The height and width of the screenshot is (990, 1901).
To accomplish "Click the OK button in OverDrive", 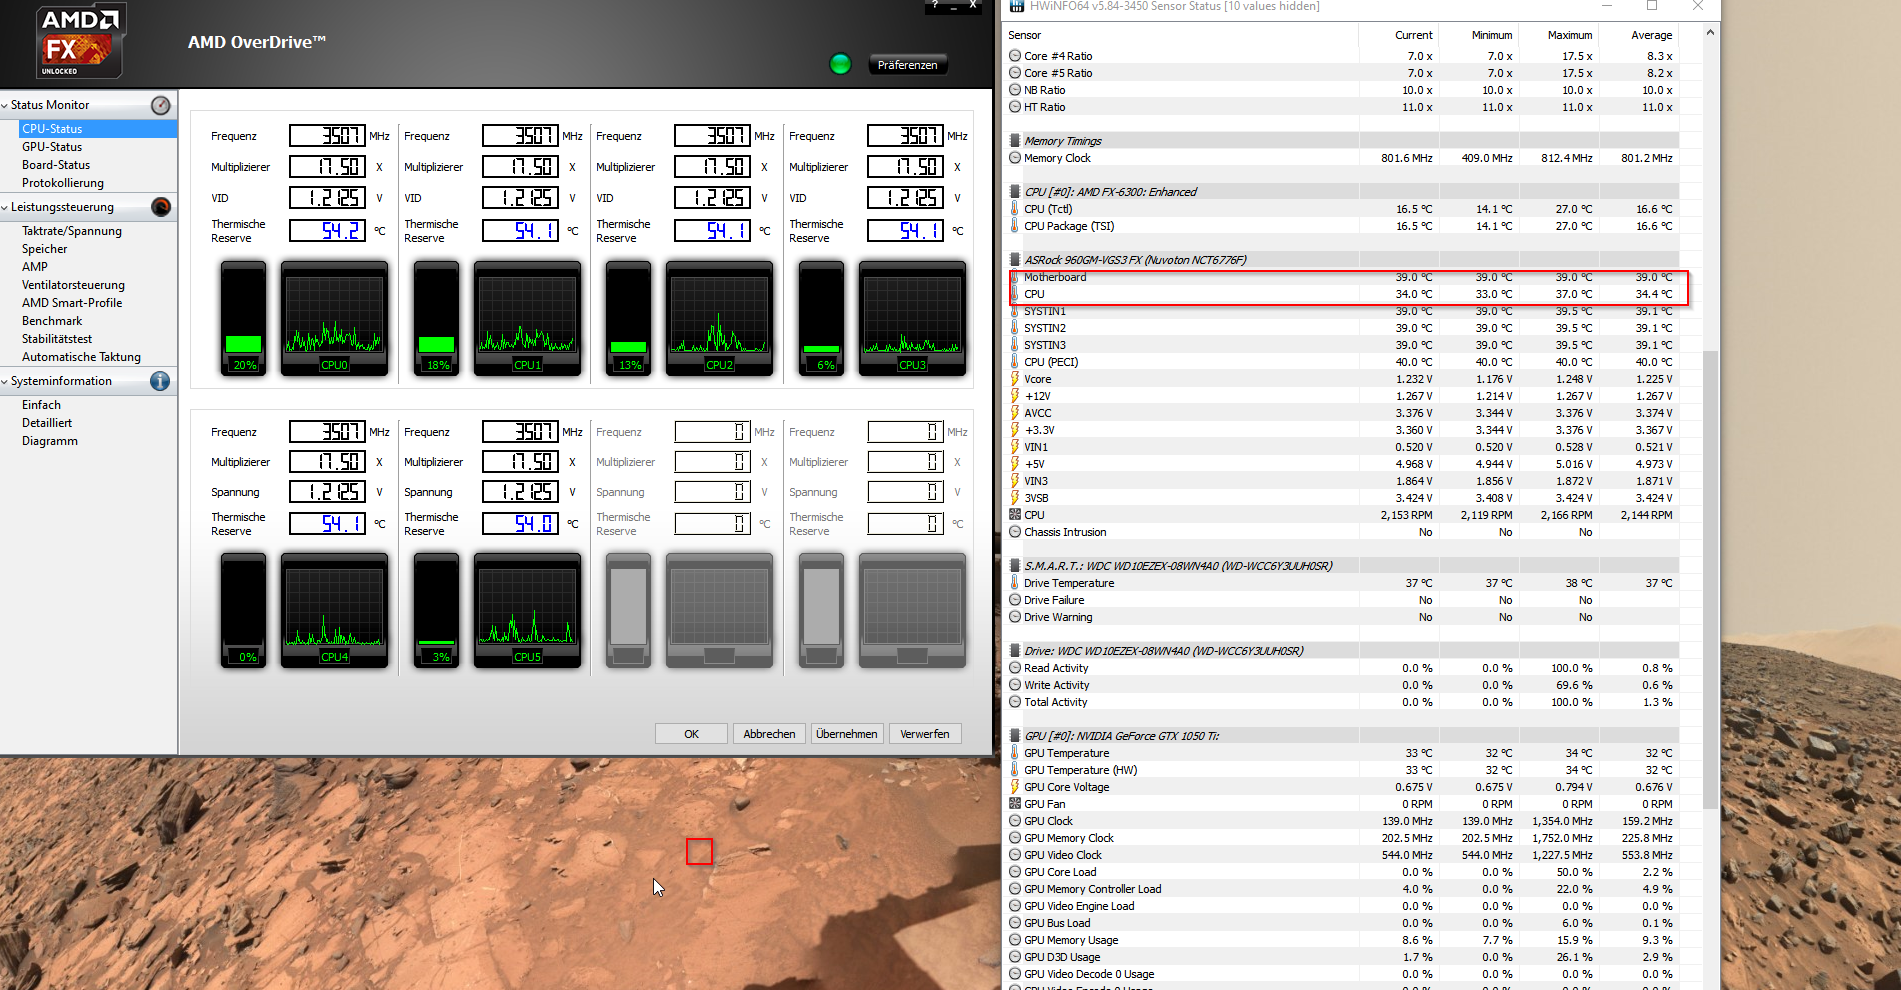I will tap(692, 734).
